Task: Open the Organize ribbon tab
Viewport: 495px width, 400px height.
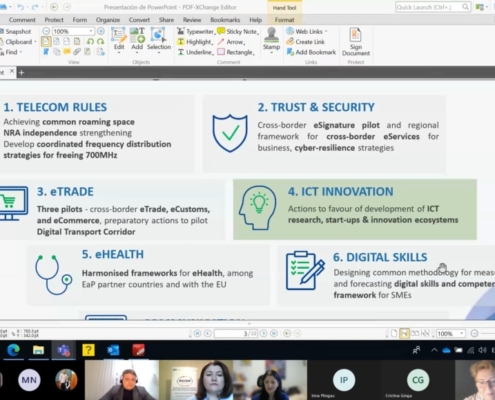Action: pos(108,20)
